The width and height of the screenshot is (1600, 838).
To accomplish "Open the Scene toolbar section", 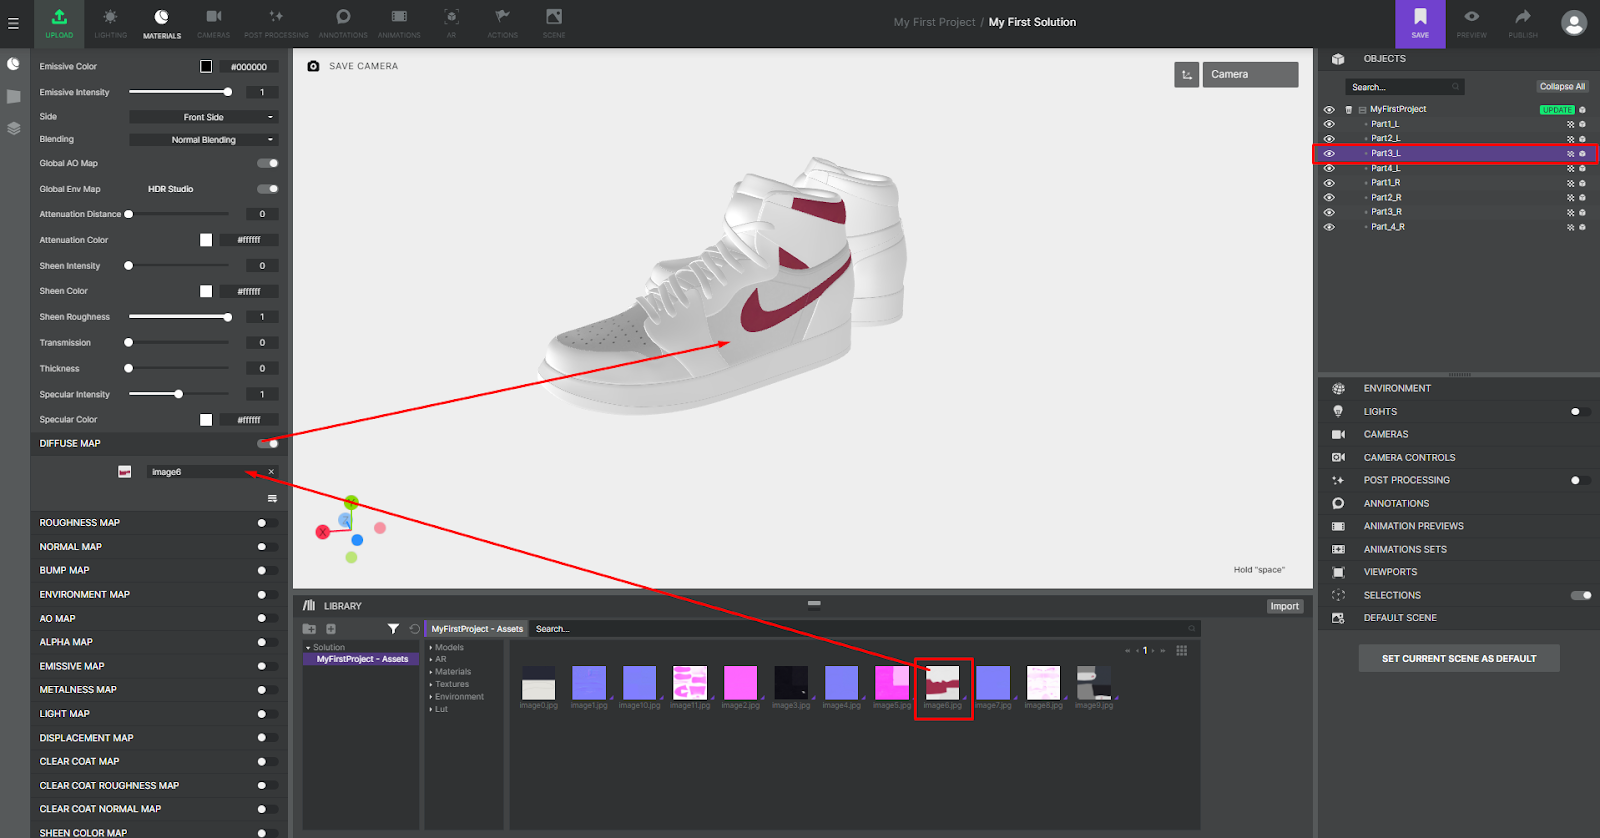I will tap(554, 23).
